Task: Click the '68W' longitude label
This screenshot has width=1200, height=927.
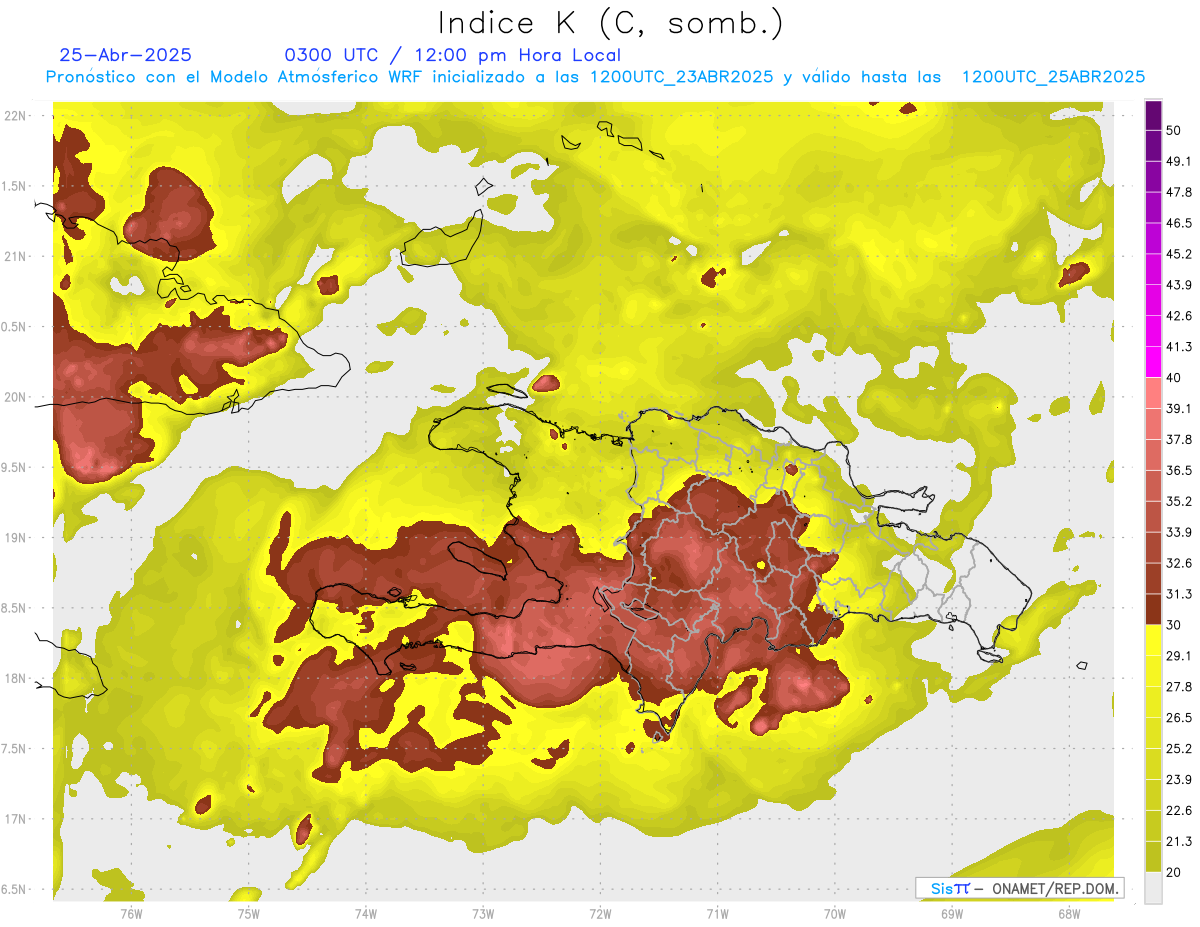Action: point(1068,913)
